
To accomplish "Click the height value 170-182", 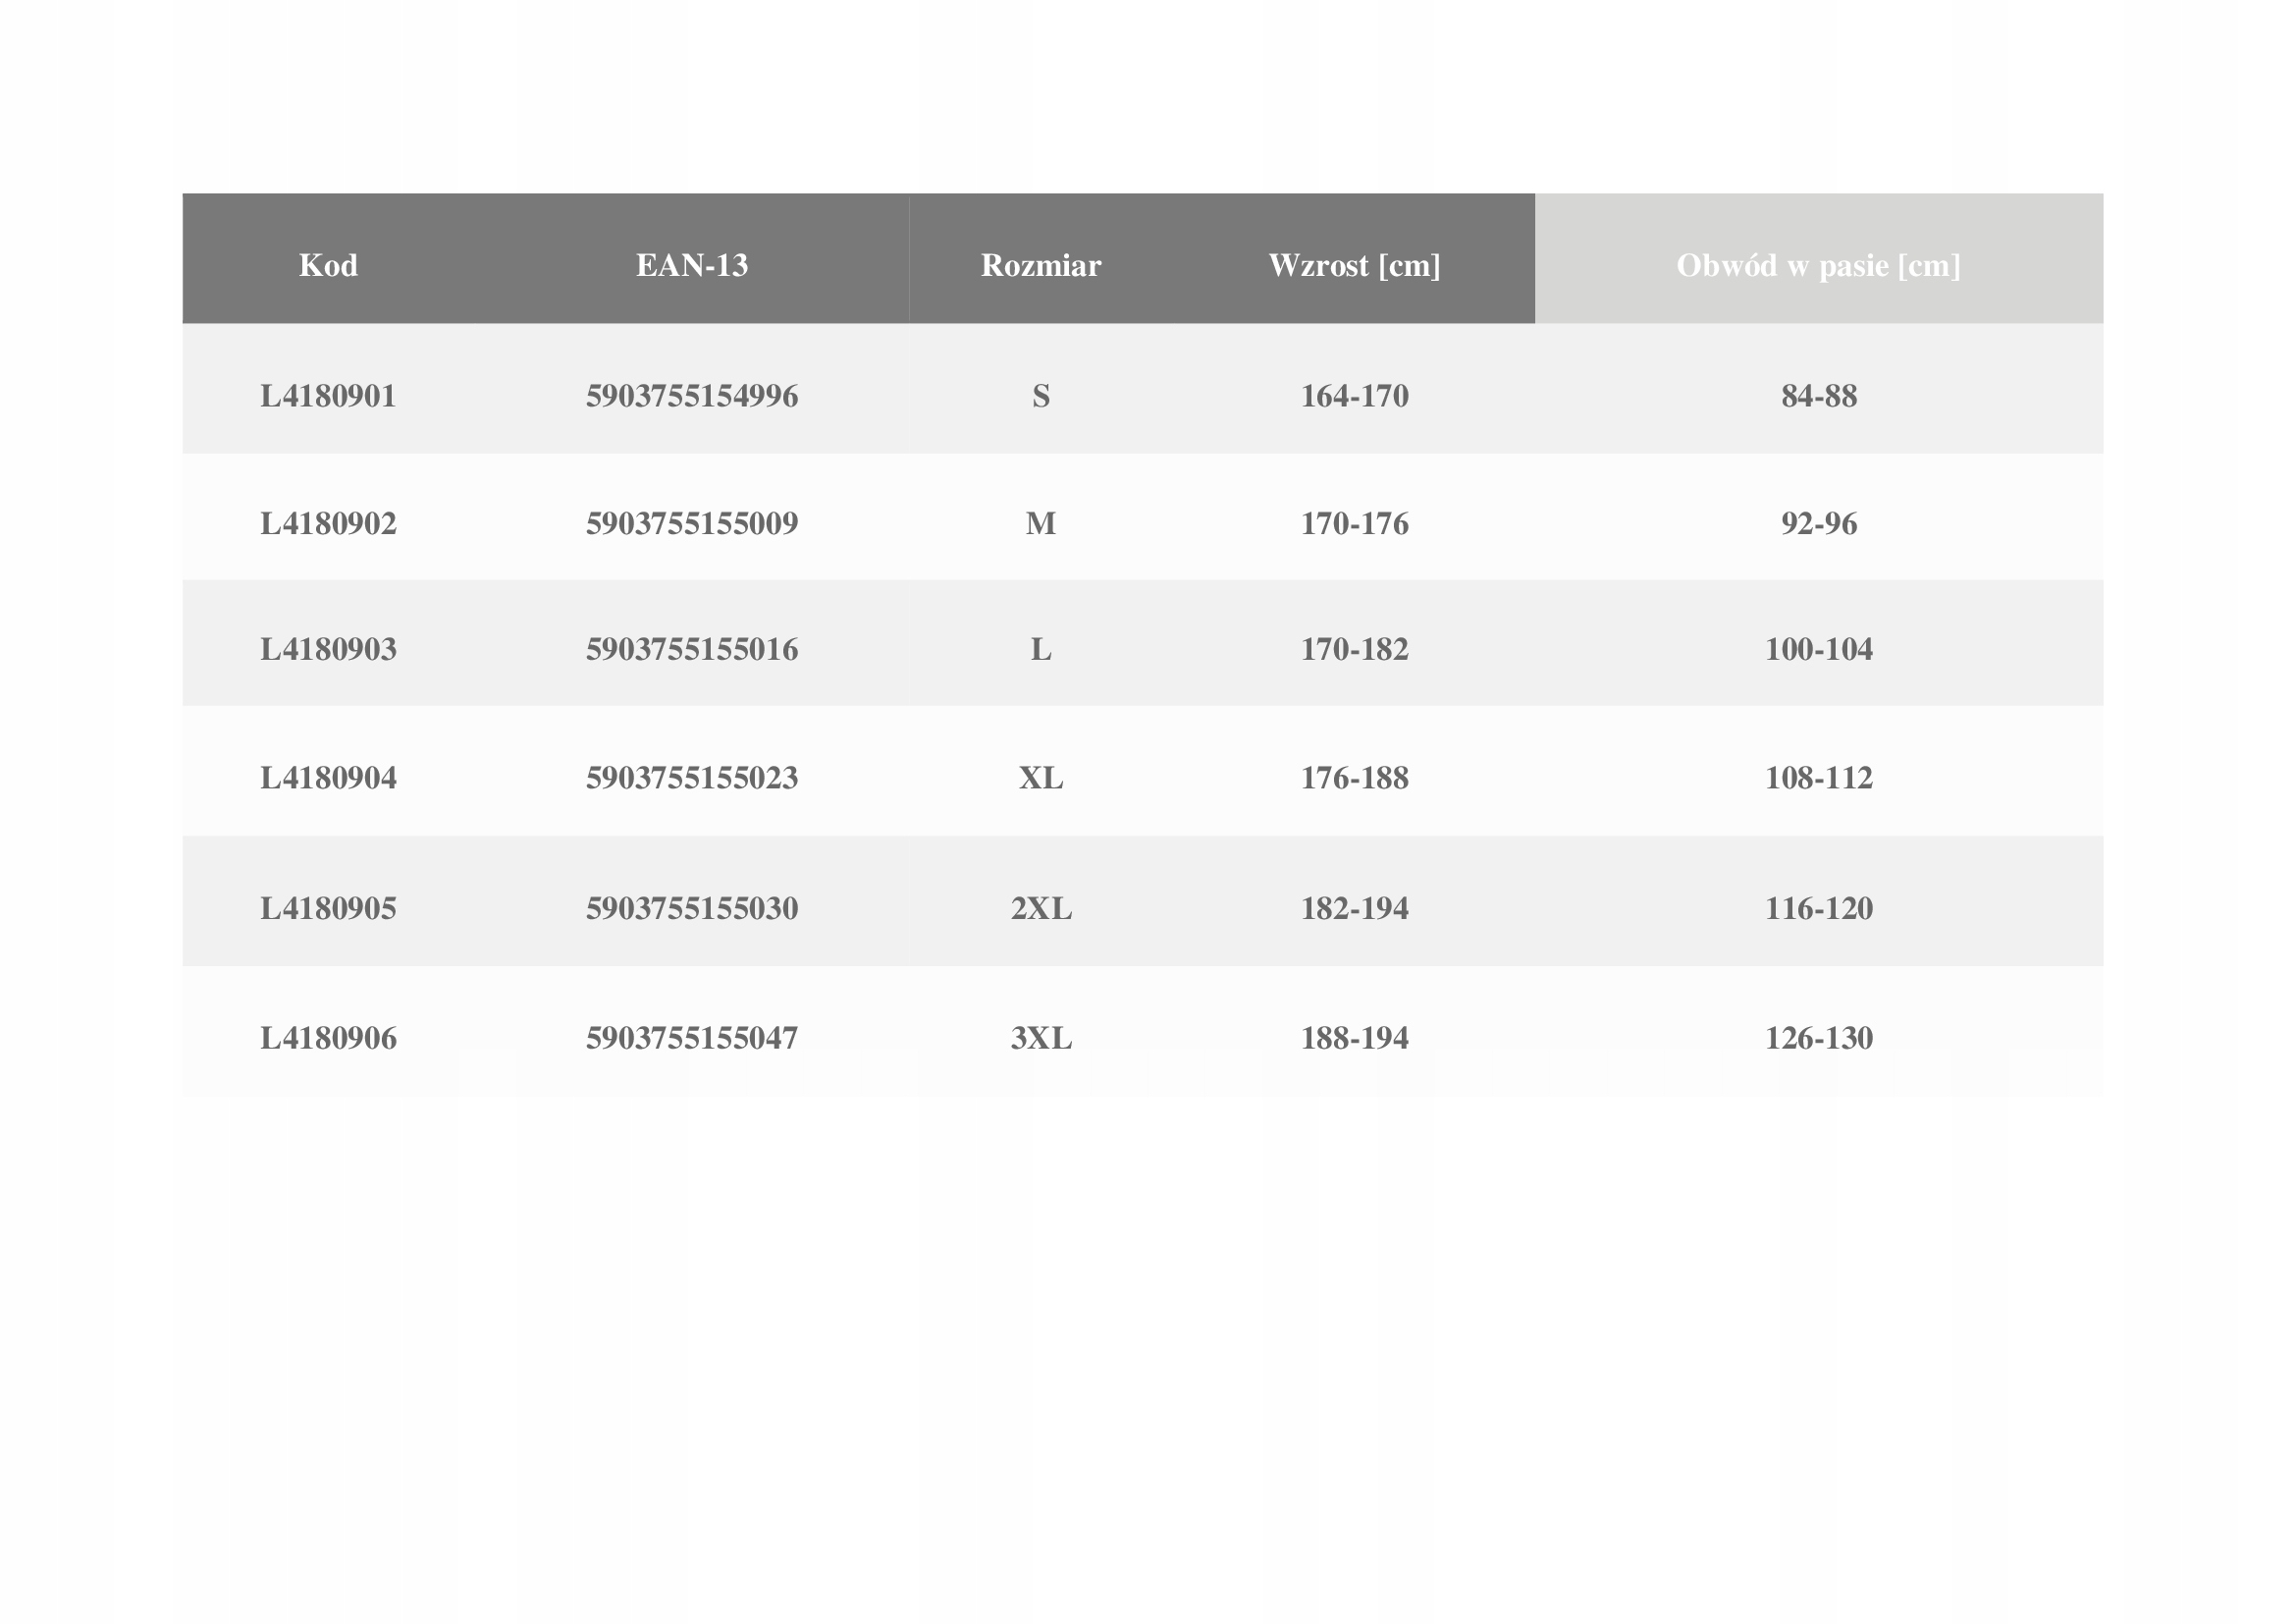I will (x=1354, y=649).
